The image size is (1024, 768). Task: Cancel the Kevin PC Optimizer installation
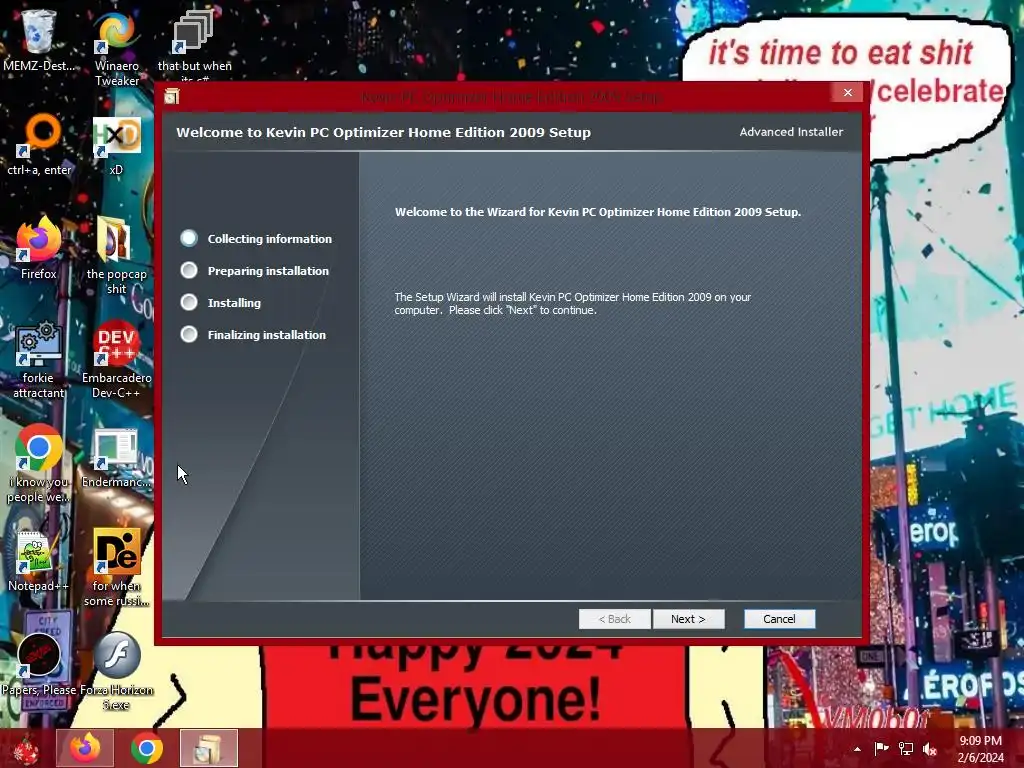tap(779, 619)
